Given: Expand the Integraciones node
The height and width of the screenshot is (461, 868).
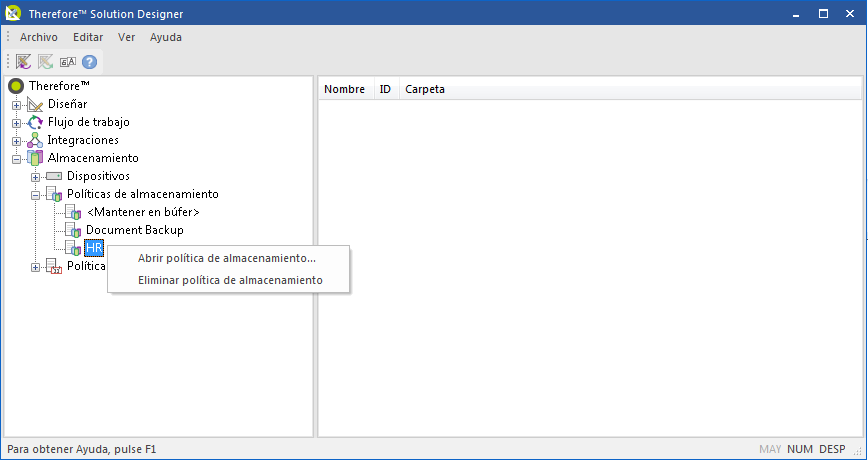Looking at the screenshot, I should click(x=16, y=141).
